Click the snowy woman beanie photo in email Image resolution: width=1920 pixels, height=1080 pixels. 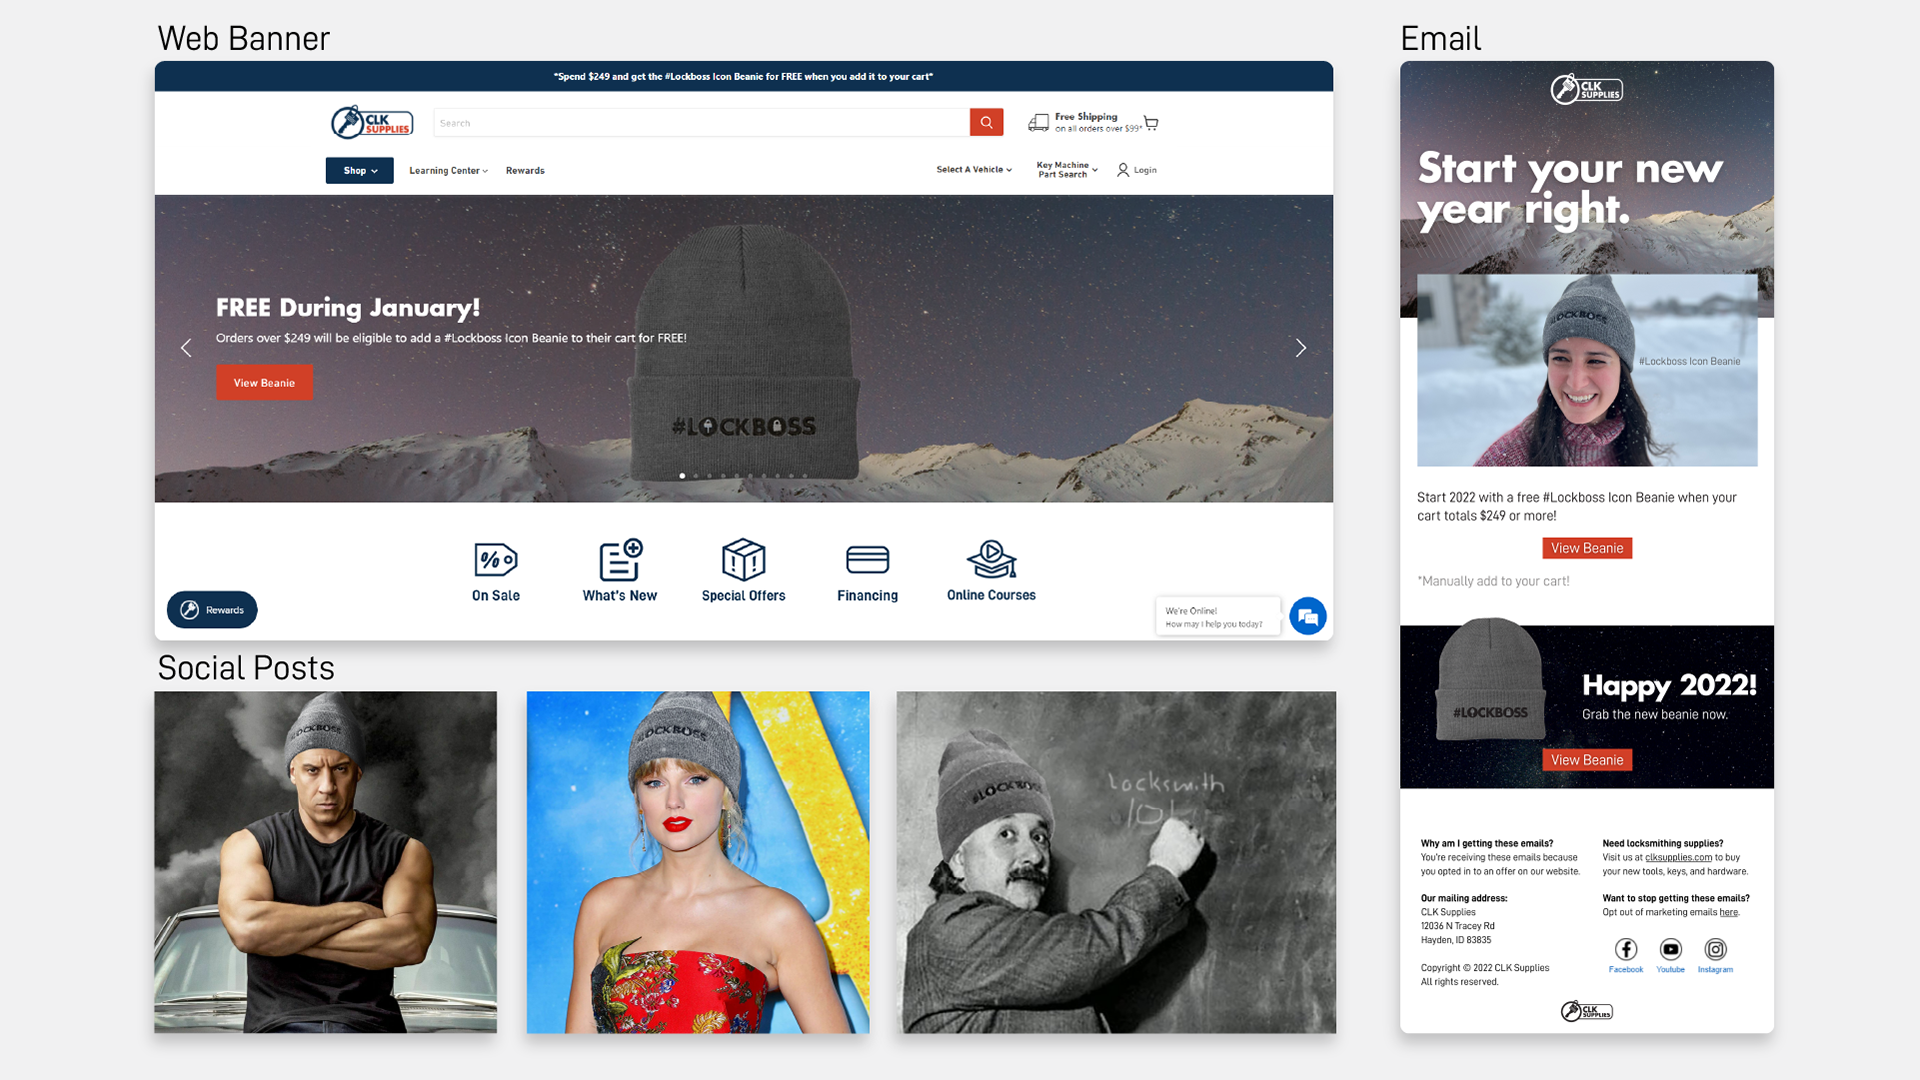[x=1587, y=370]
